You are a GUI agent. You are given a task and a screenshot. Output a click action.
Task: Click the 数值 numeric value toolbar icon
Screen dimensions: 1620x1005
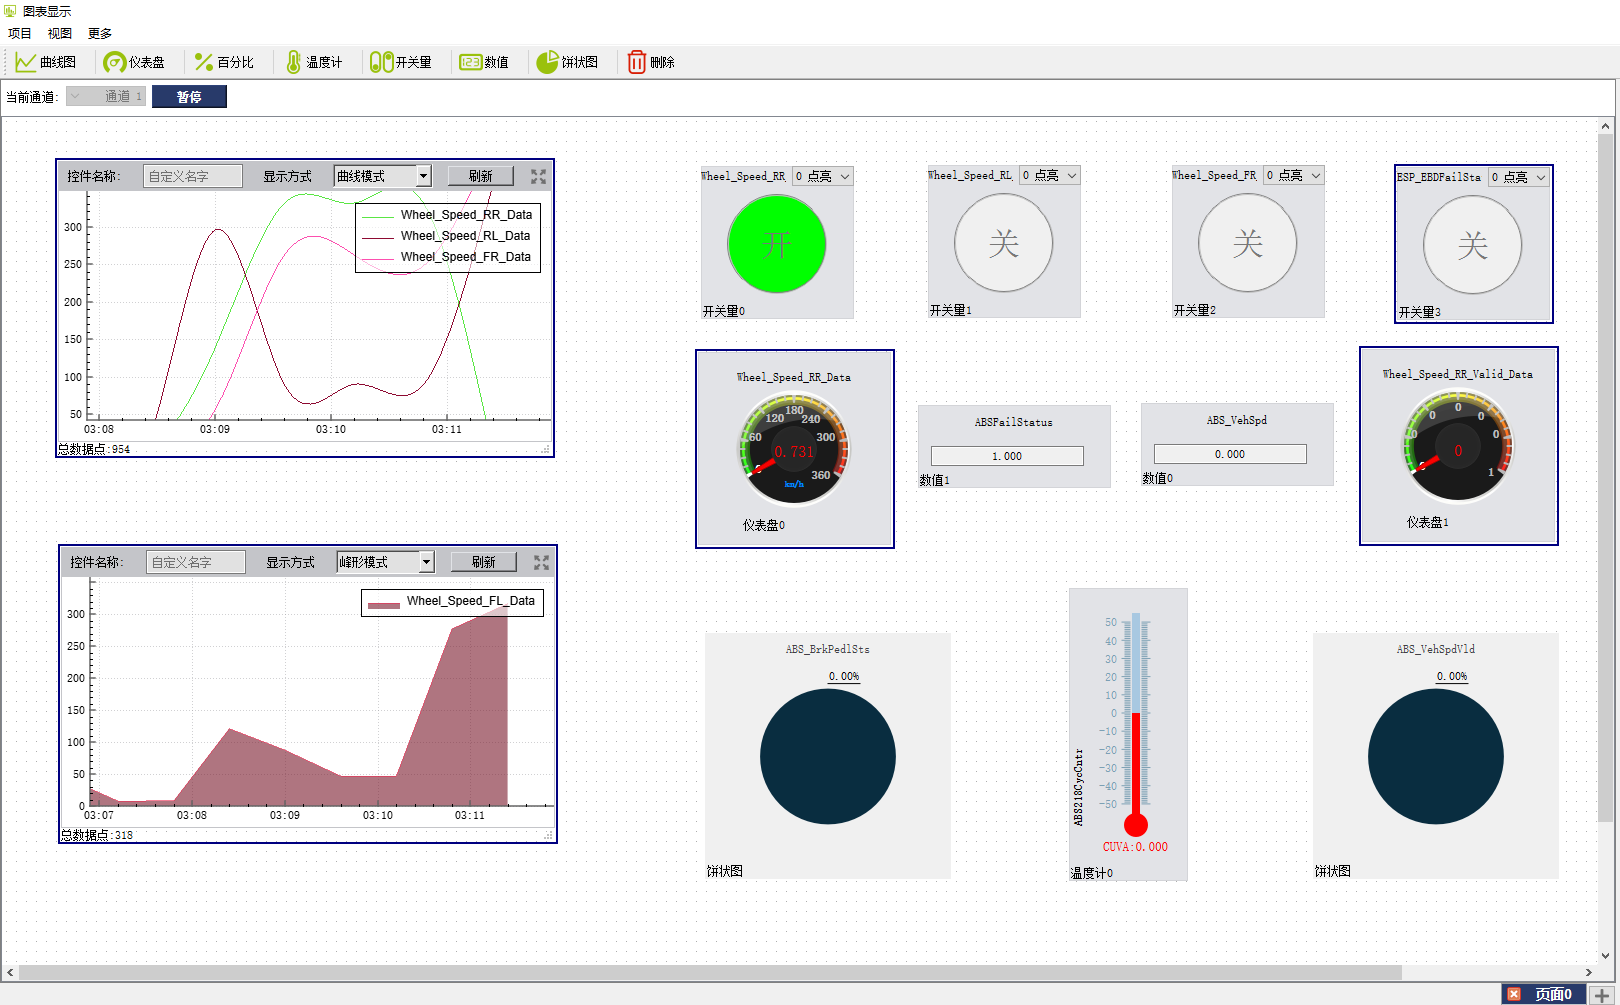tap(470, 62)
